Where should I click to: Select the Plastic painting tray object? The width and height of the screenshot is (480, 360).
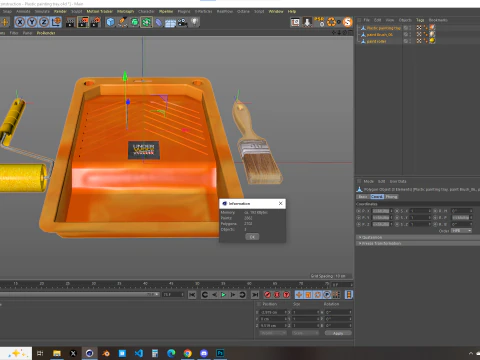click(384, 28)
